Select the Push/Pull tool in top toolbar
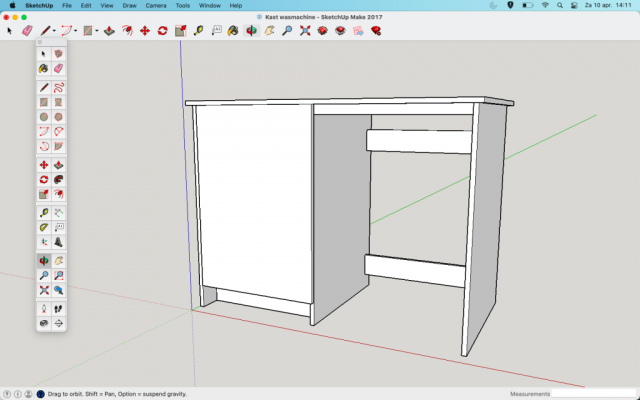This screenshot has height=400, width=640. [109, 31]
